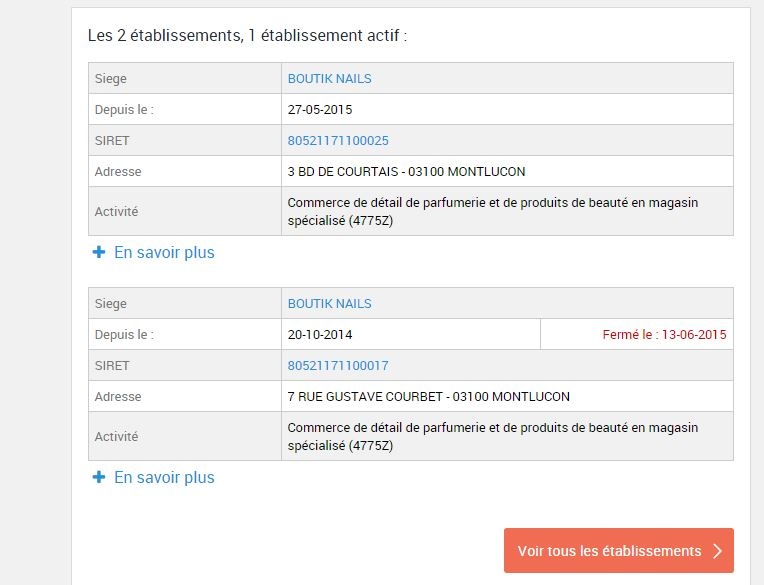764x585 pixels.
Task: Select the address 3 BD DE COURTAIS
Action: click(x=406, y=172)
